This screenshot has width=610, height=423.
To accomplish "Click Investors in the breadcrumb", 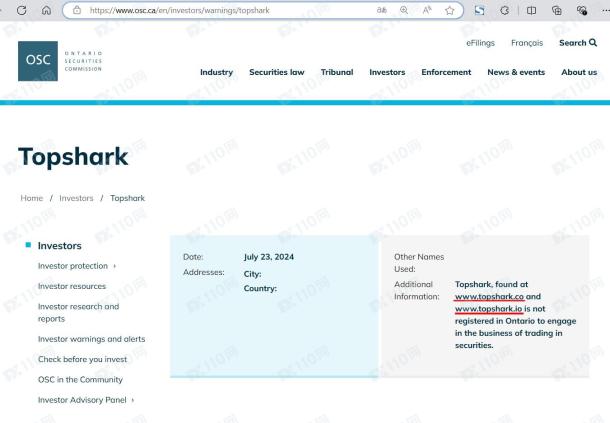I will [76, 198].
